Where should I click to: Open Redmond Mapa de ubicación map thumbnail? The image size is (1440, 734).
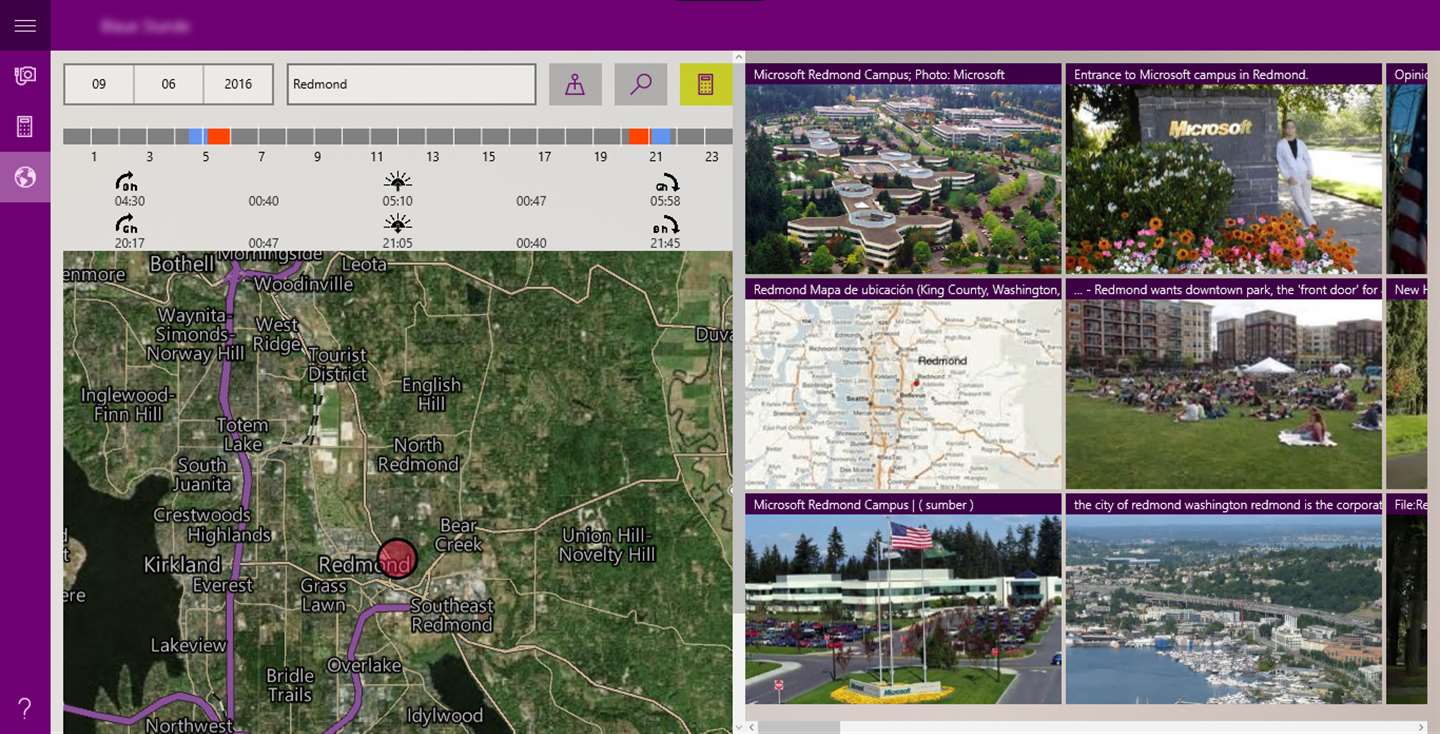pos(903,384)
